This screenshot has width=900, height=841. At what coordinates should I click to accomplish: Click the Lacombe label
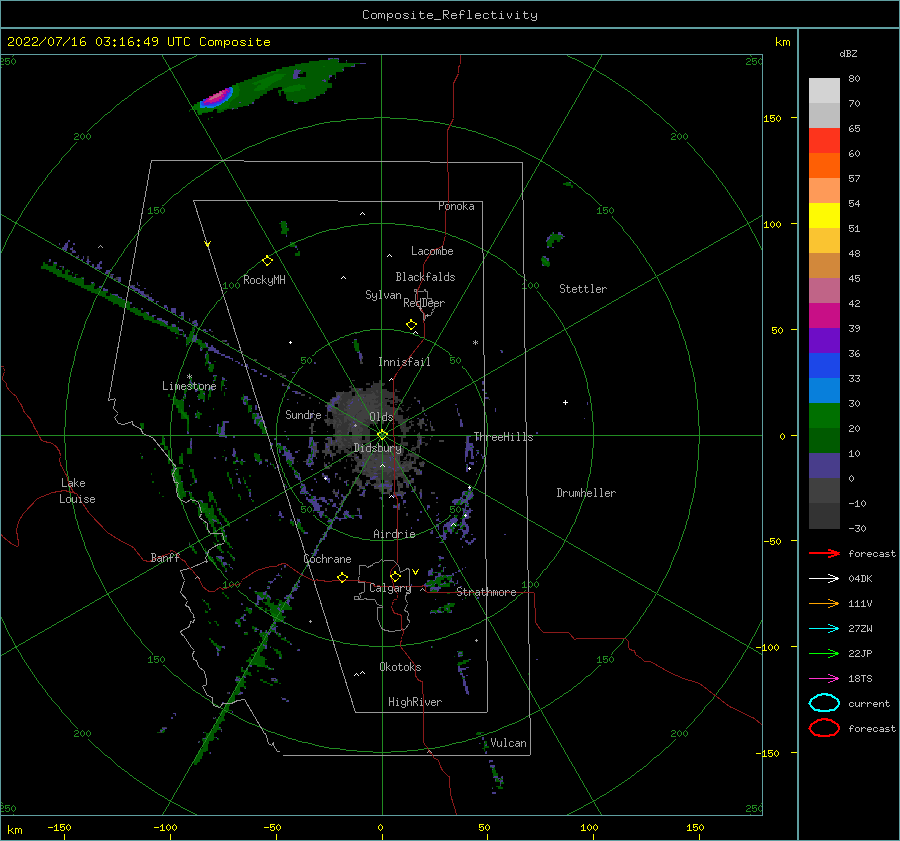coord(432,251)
